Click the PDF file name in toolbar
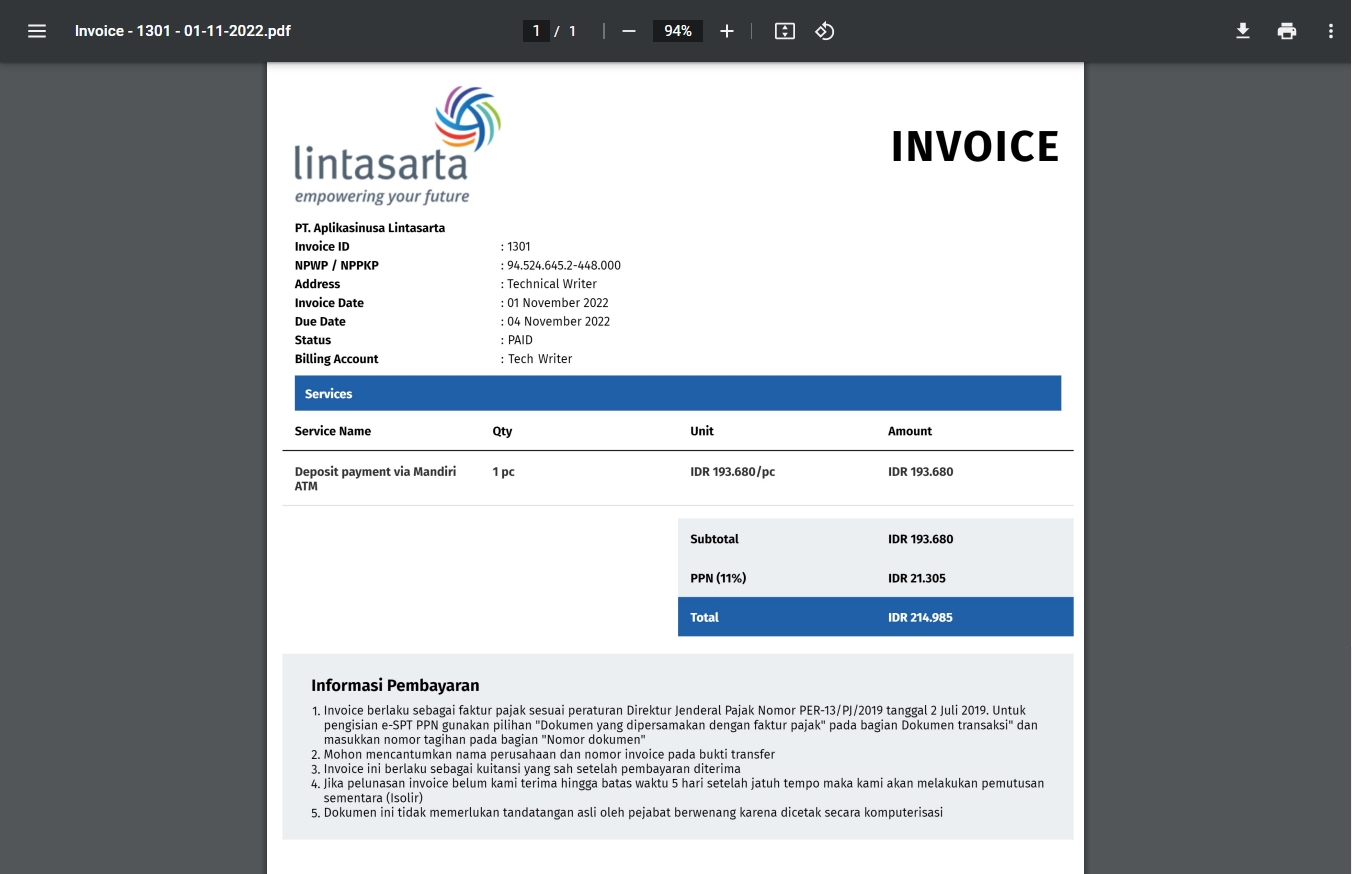This screenshot has height=874, width=1352. pos(182,31)
